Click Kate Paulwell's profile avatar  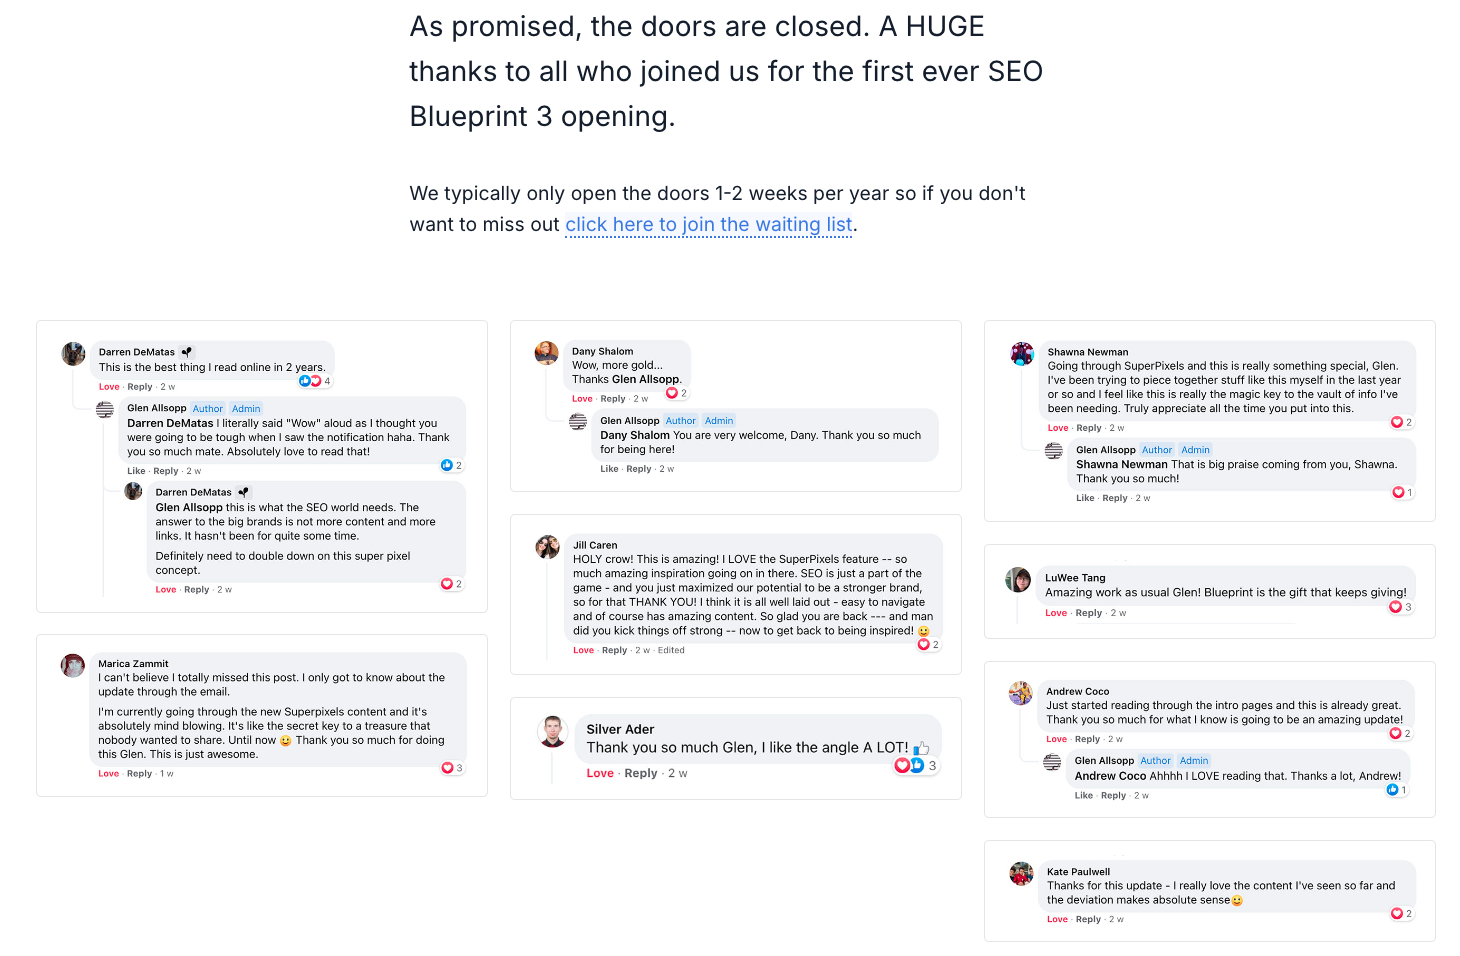[x=1021, y=873]
